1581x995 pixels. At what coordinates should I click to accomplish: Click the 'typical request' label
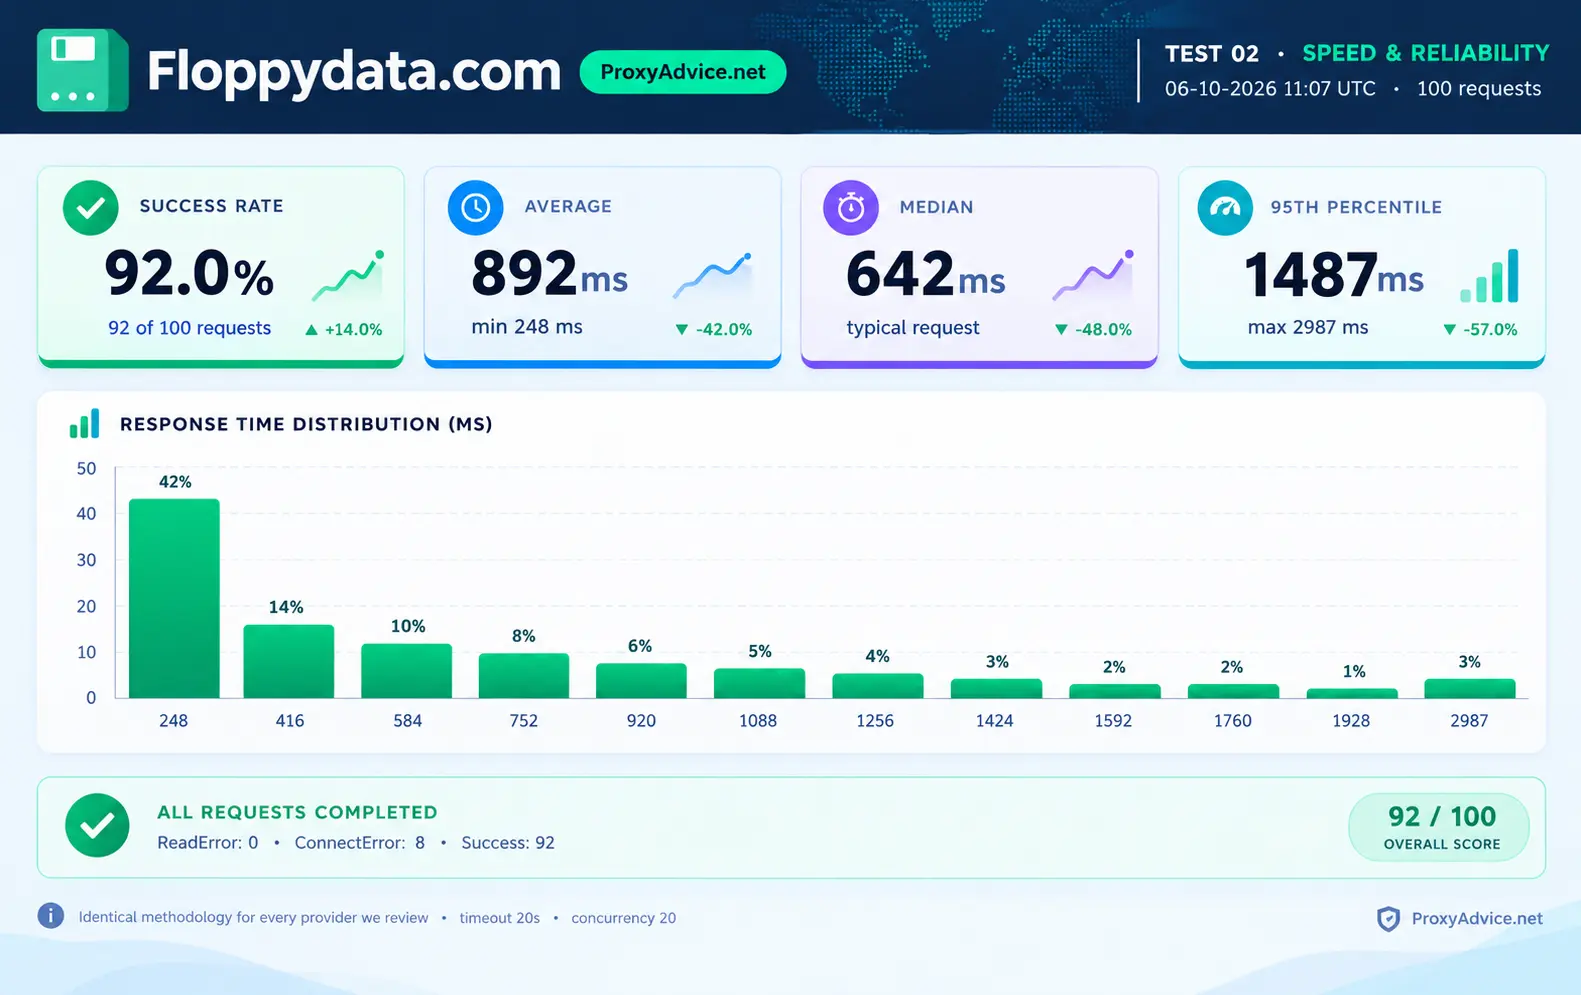(x=913, y=328)
